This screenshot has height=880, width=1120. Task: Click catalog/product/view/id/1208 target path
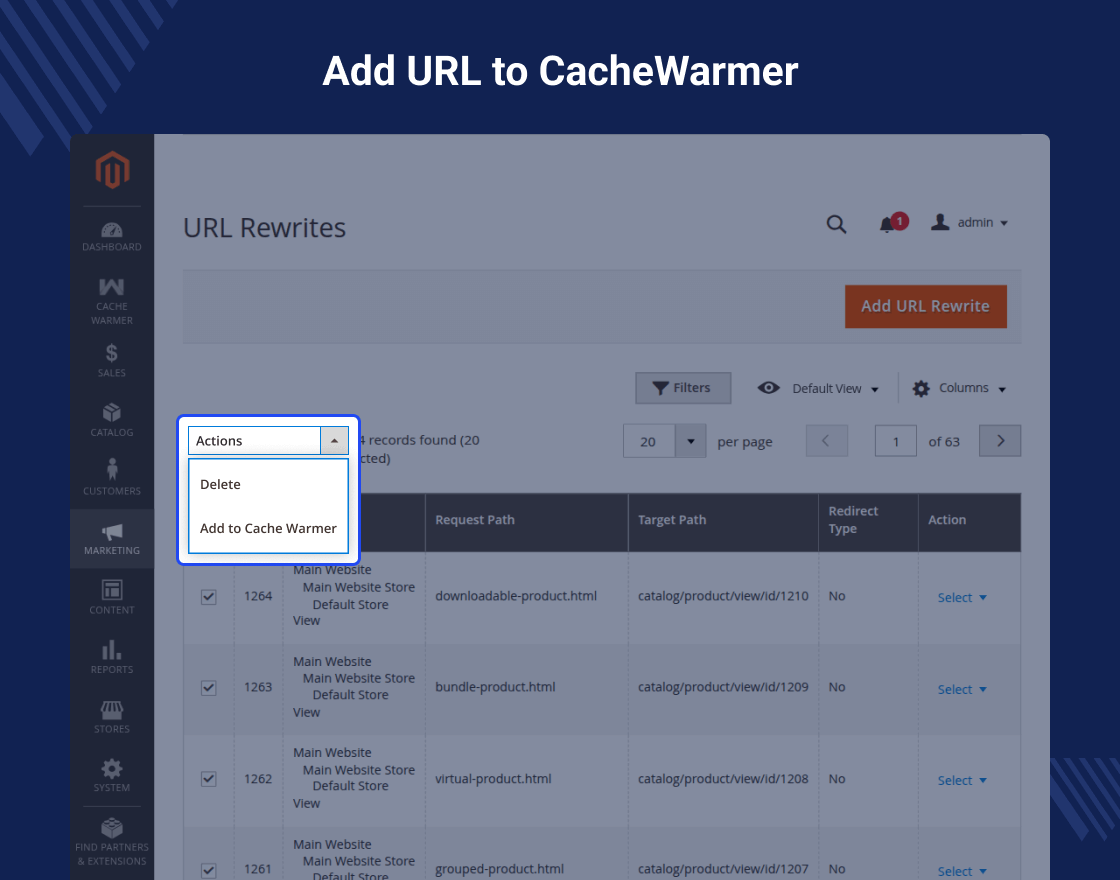(723, 779)
